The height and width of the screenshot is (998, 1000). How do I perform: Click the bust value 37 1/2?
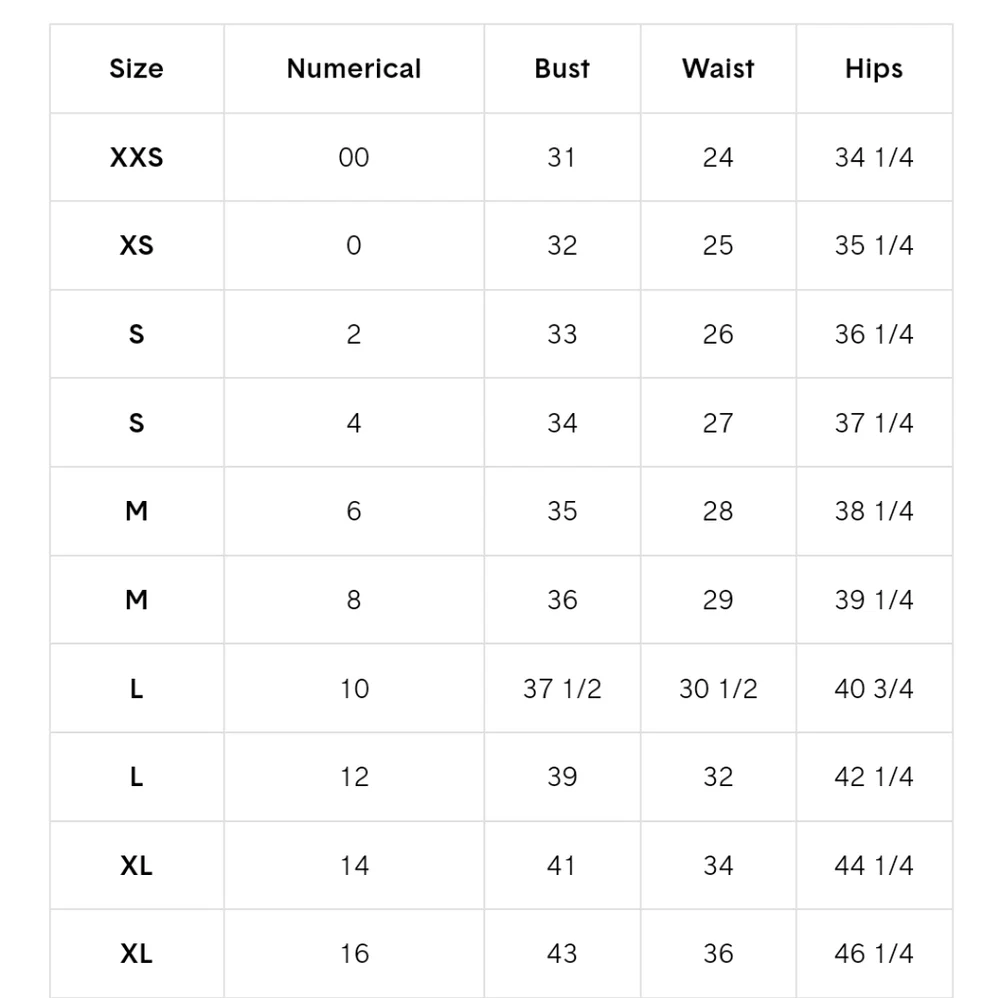click(562, 689)
